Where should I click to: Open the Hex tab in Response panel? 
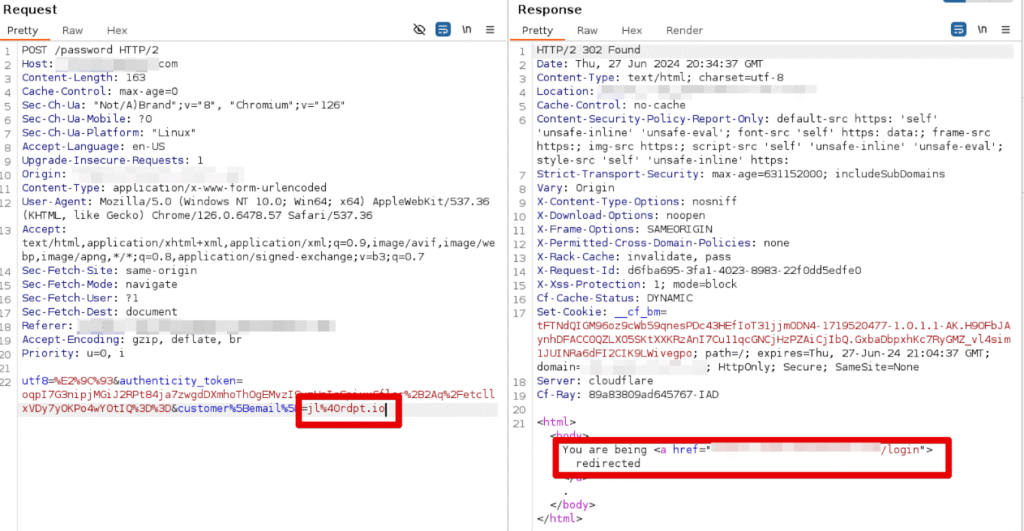(631, 31)
